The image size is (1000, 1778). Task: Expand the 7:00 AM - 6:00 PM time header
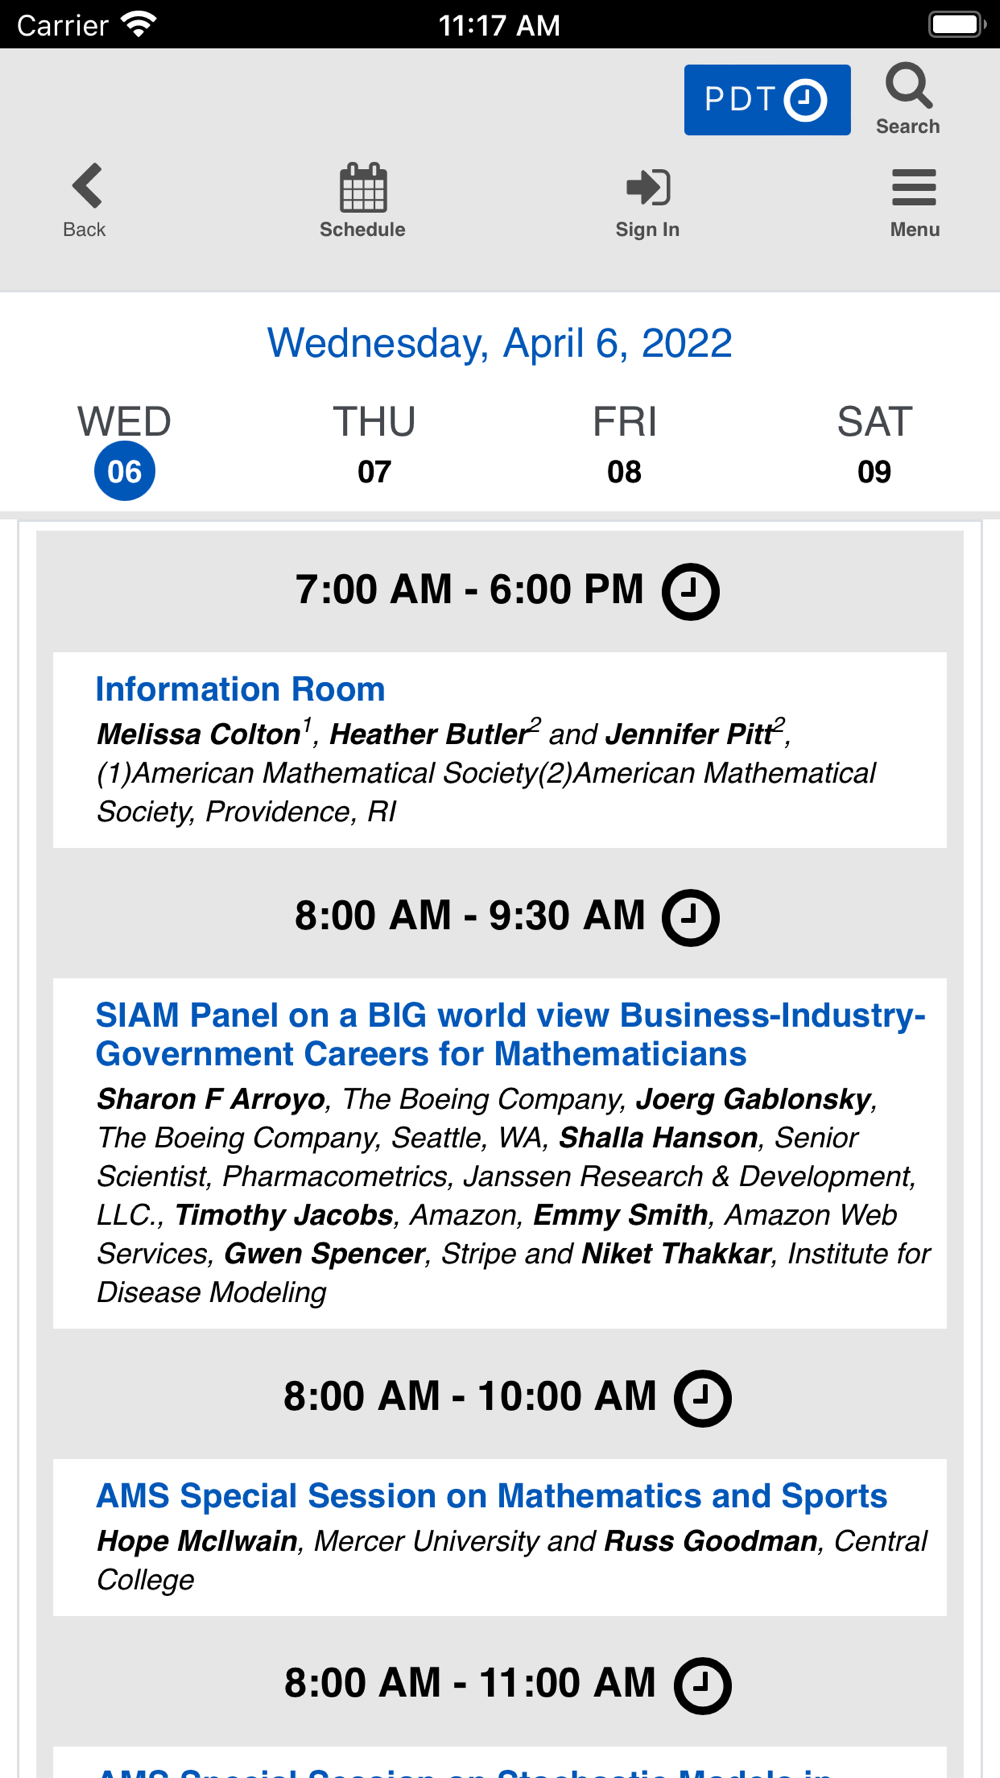click(469, 590)
